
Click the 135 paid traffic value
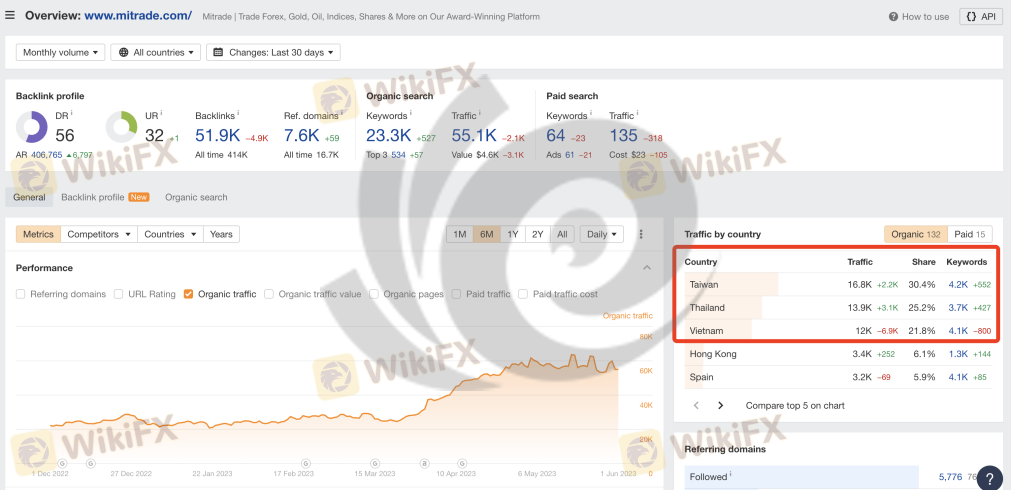623,135
